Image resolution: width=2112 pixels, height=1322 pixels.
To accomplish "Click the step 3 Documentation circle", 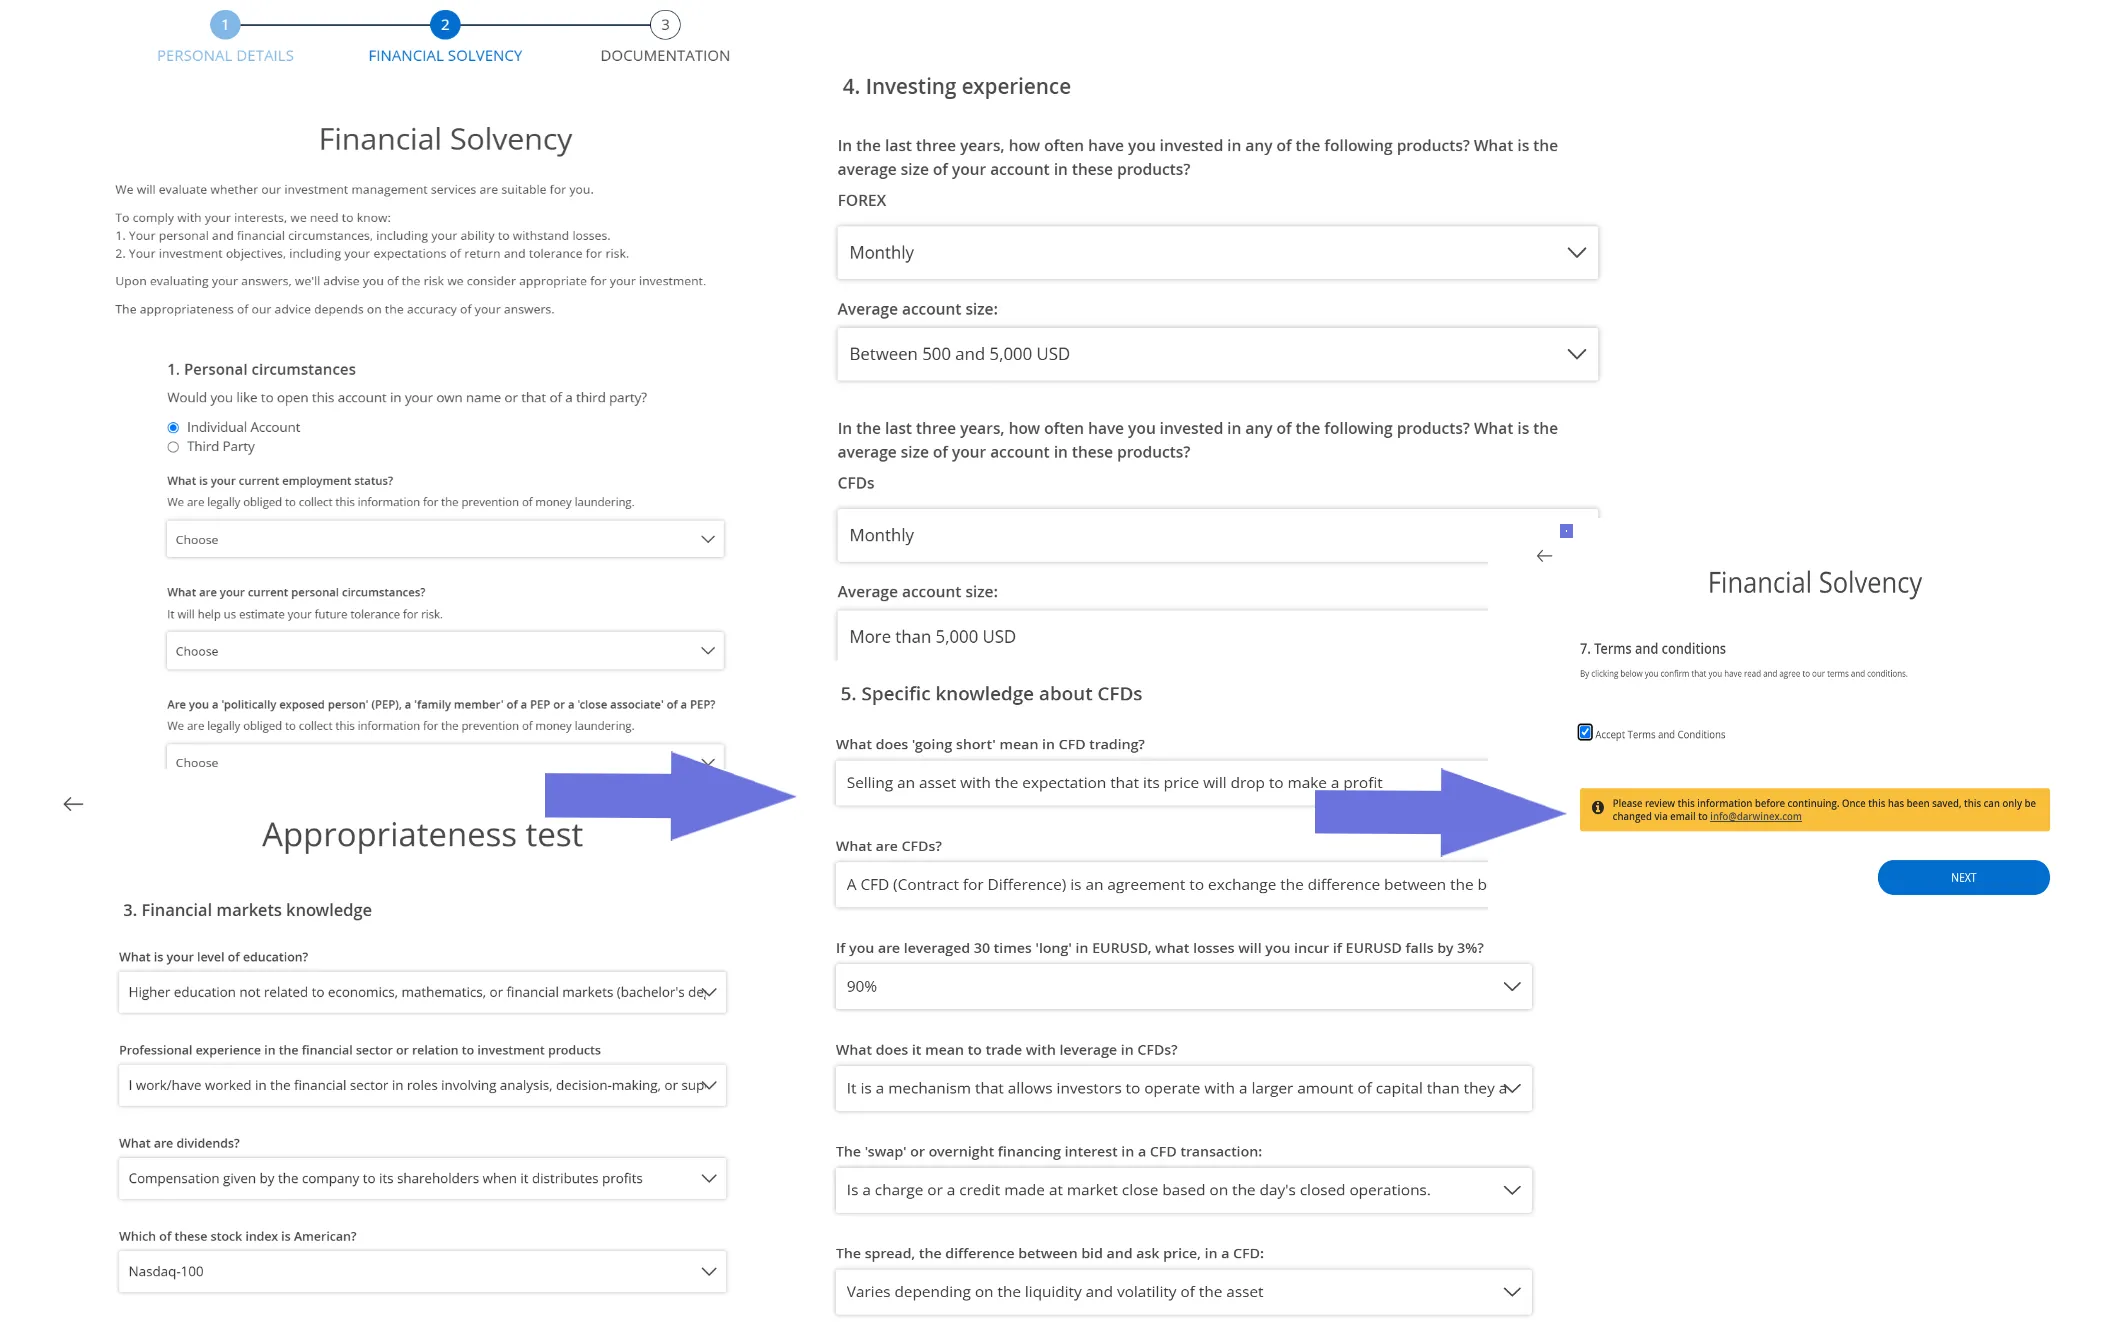I will coord(665,25).
